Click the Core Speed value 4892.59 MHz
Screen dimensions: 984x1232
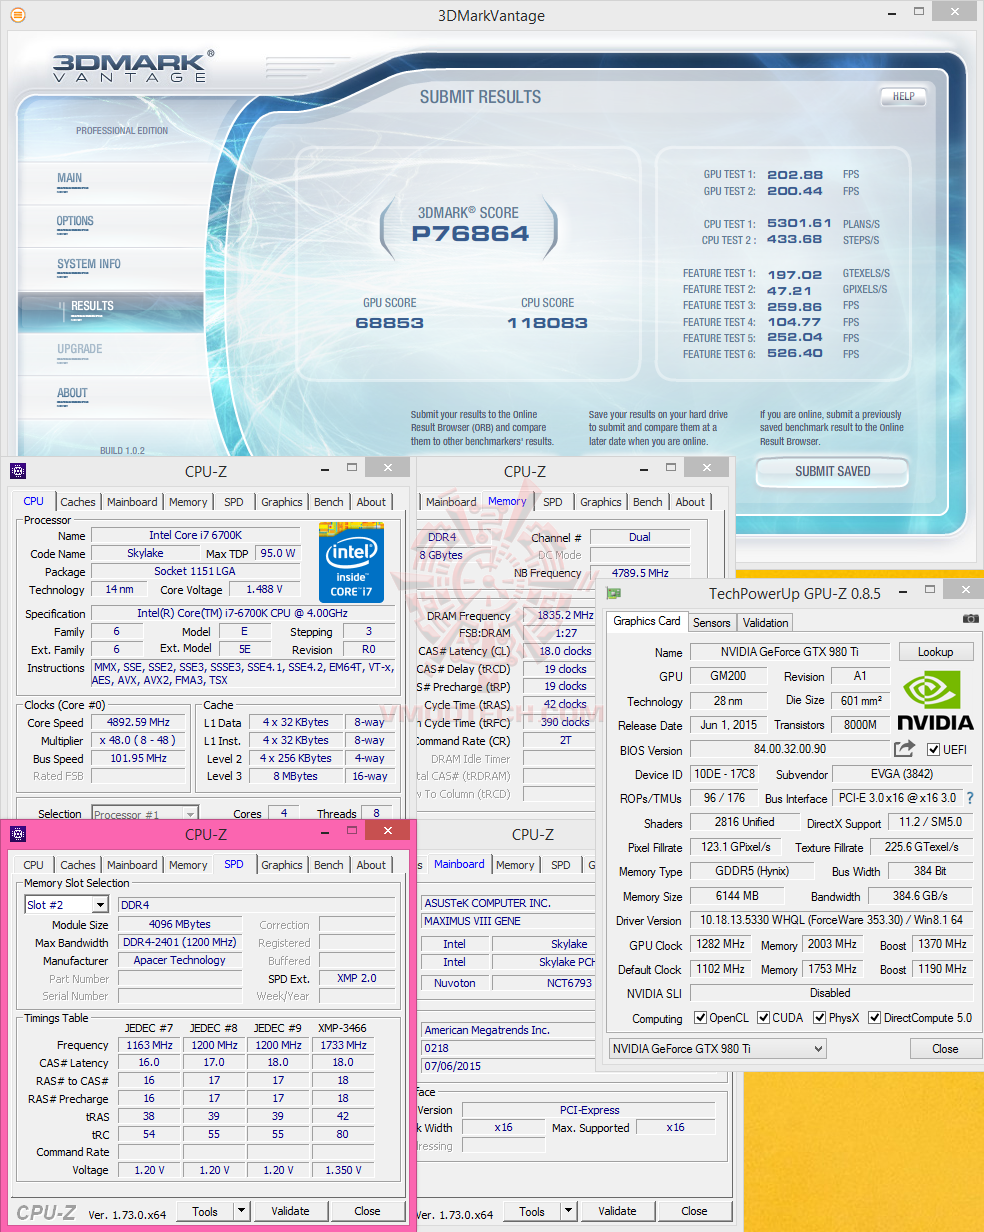click(140, 722)
